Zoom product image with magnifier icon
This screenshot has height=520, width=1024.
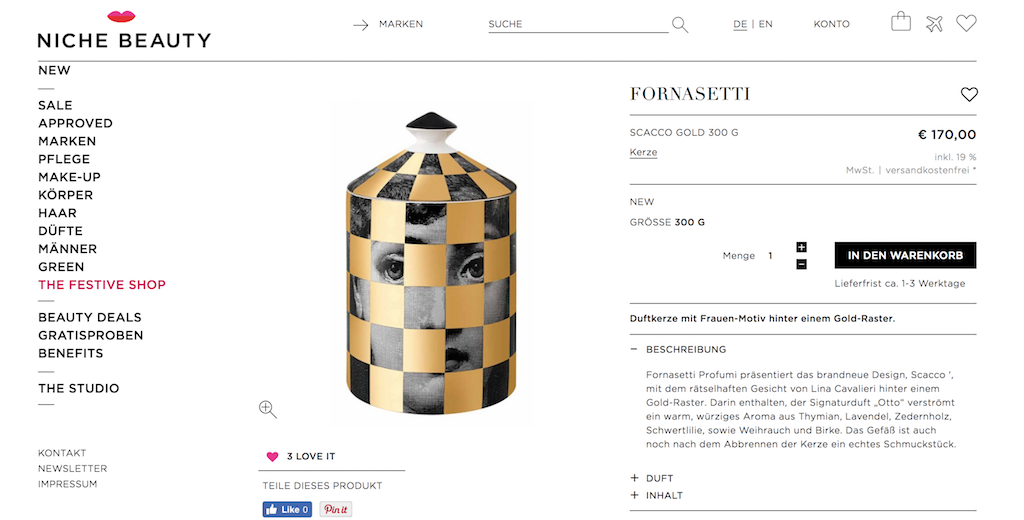click(x=267, y=408)
